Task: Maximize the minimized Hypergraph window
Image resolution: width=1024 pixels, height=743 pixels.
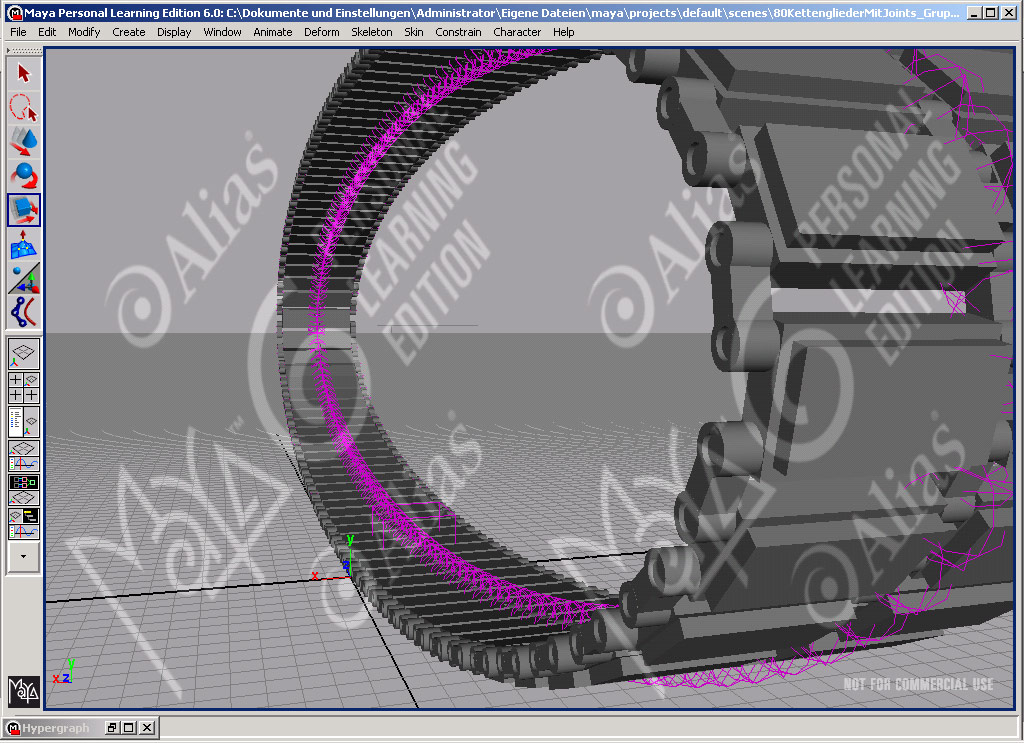Action: pyautogui.click(x=129, y=727)
